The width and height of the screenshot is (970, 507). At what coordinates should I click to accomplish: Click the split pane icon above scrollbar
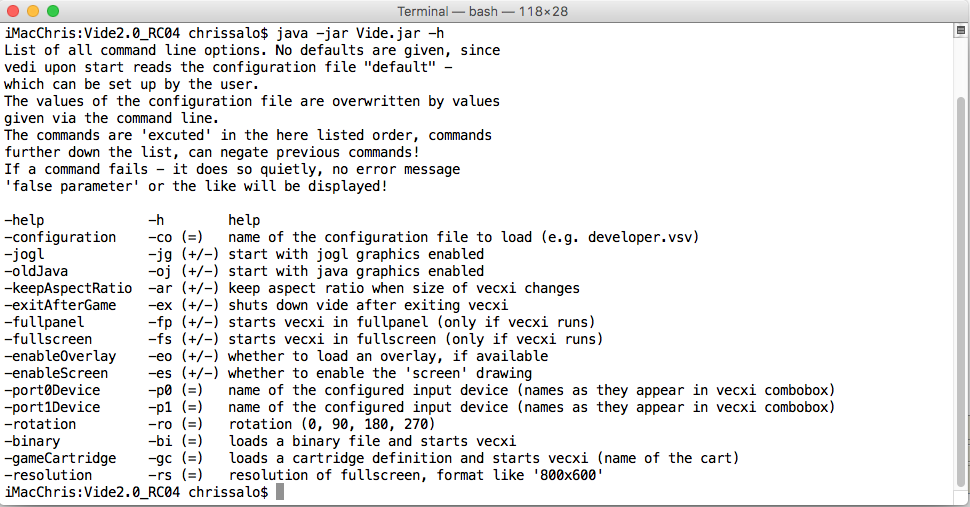click(960, 32)
